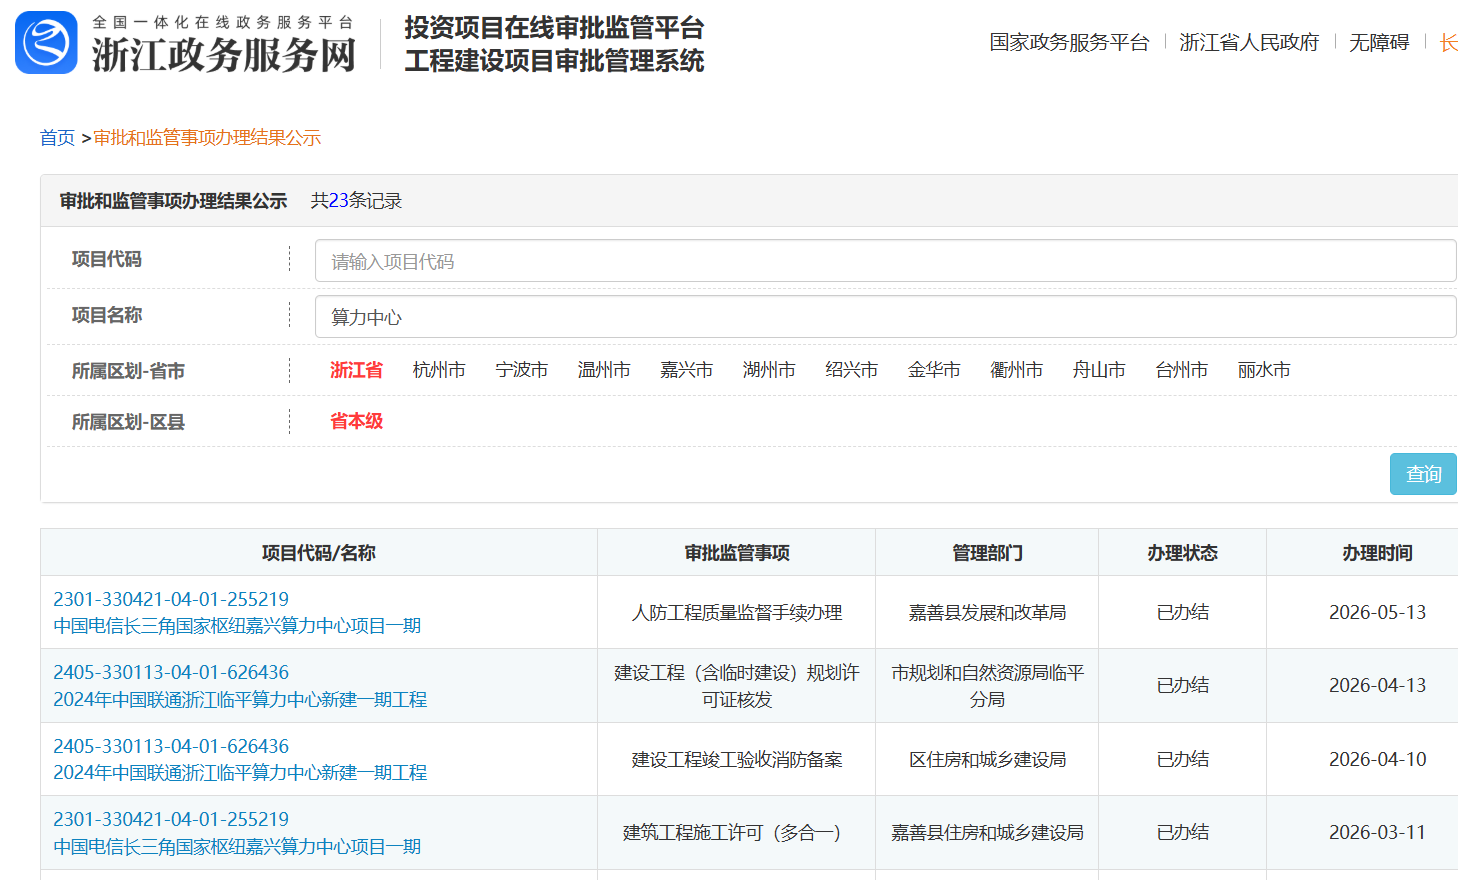
Task: Click 管理部门 column header
Action: click(x=987, y=553)
